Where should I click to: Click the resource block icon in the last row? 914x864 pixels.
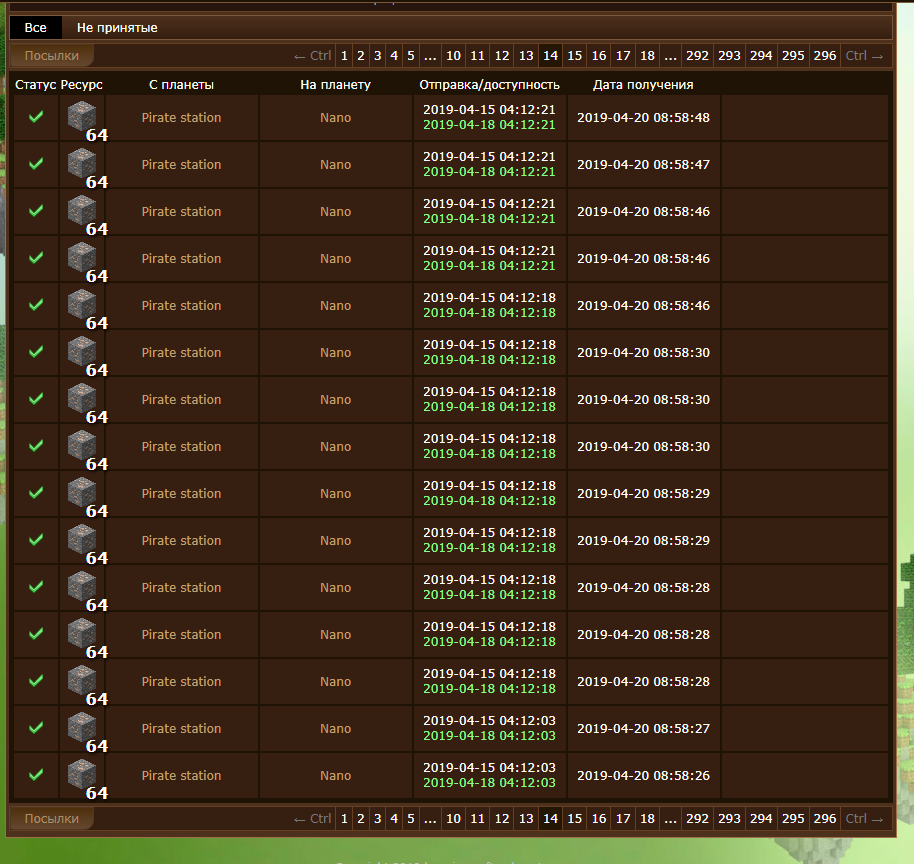tap(82, 776)
